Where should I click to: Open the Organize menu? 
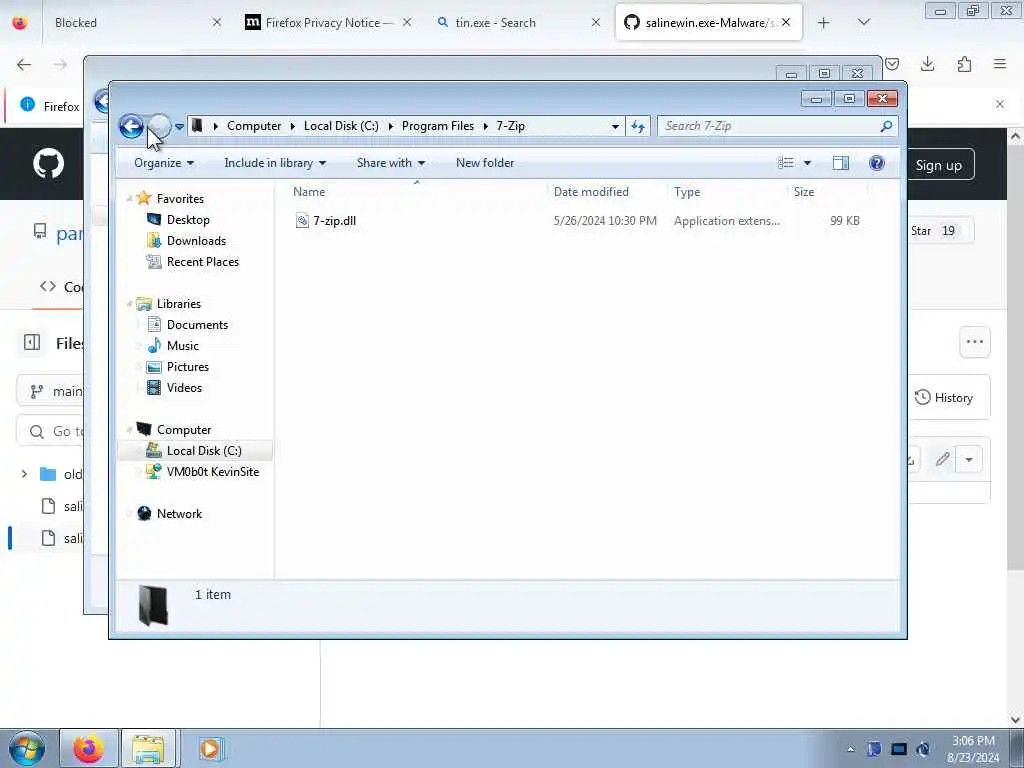tap(164, 163)
